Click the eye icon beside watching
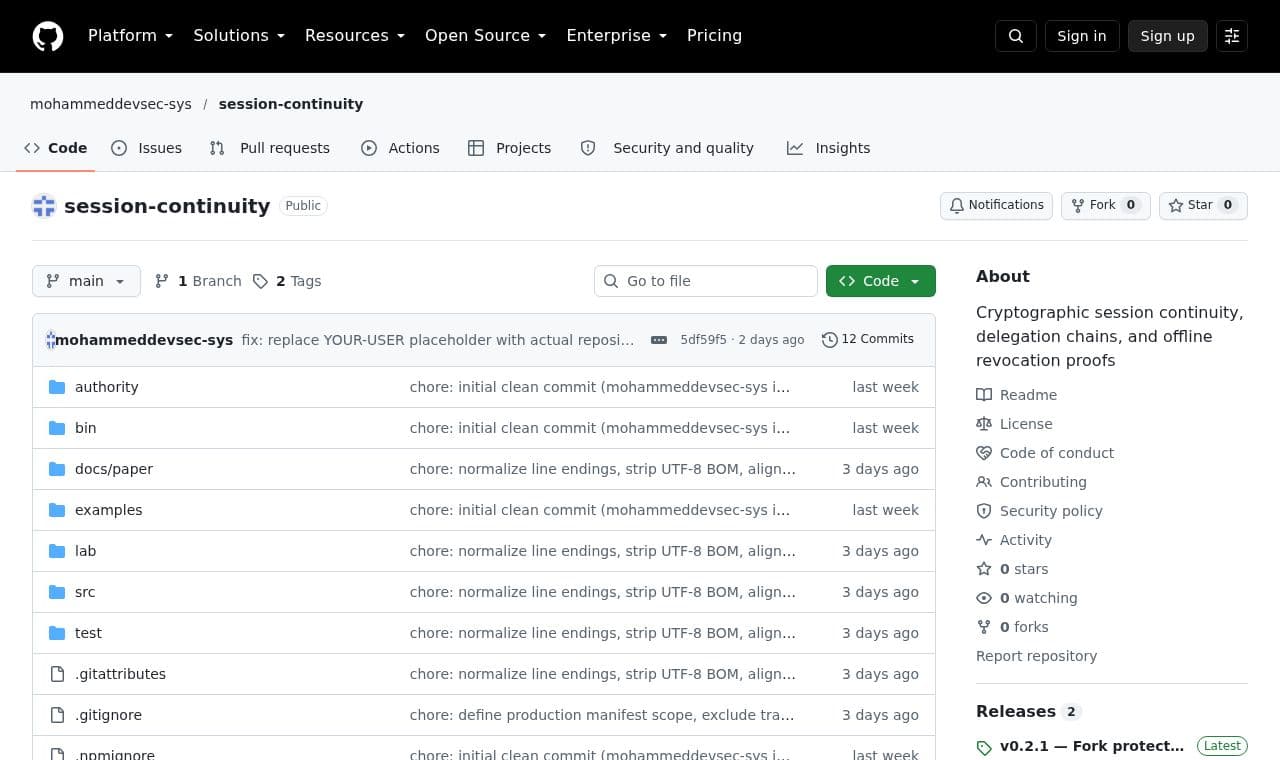Viewport: 1280px width, 760px height. pos(984,598)
